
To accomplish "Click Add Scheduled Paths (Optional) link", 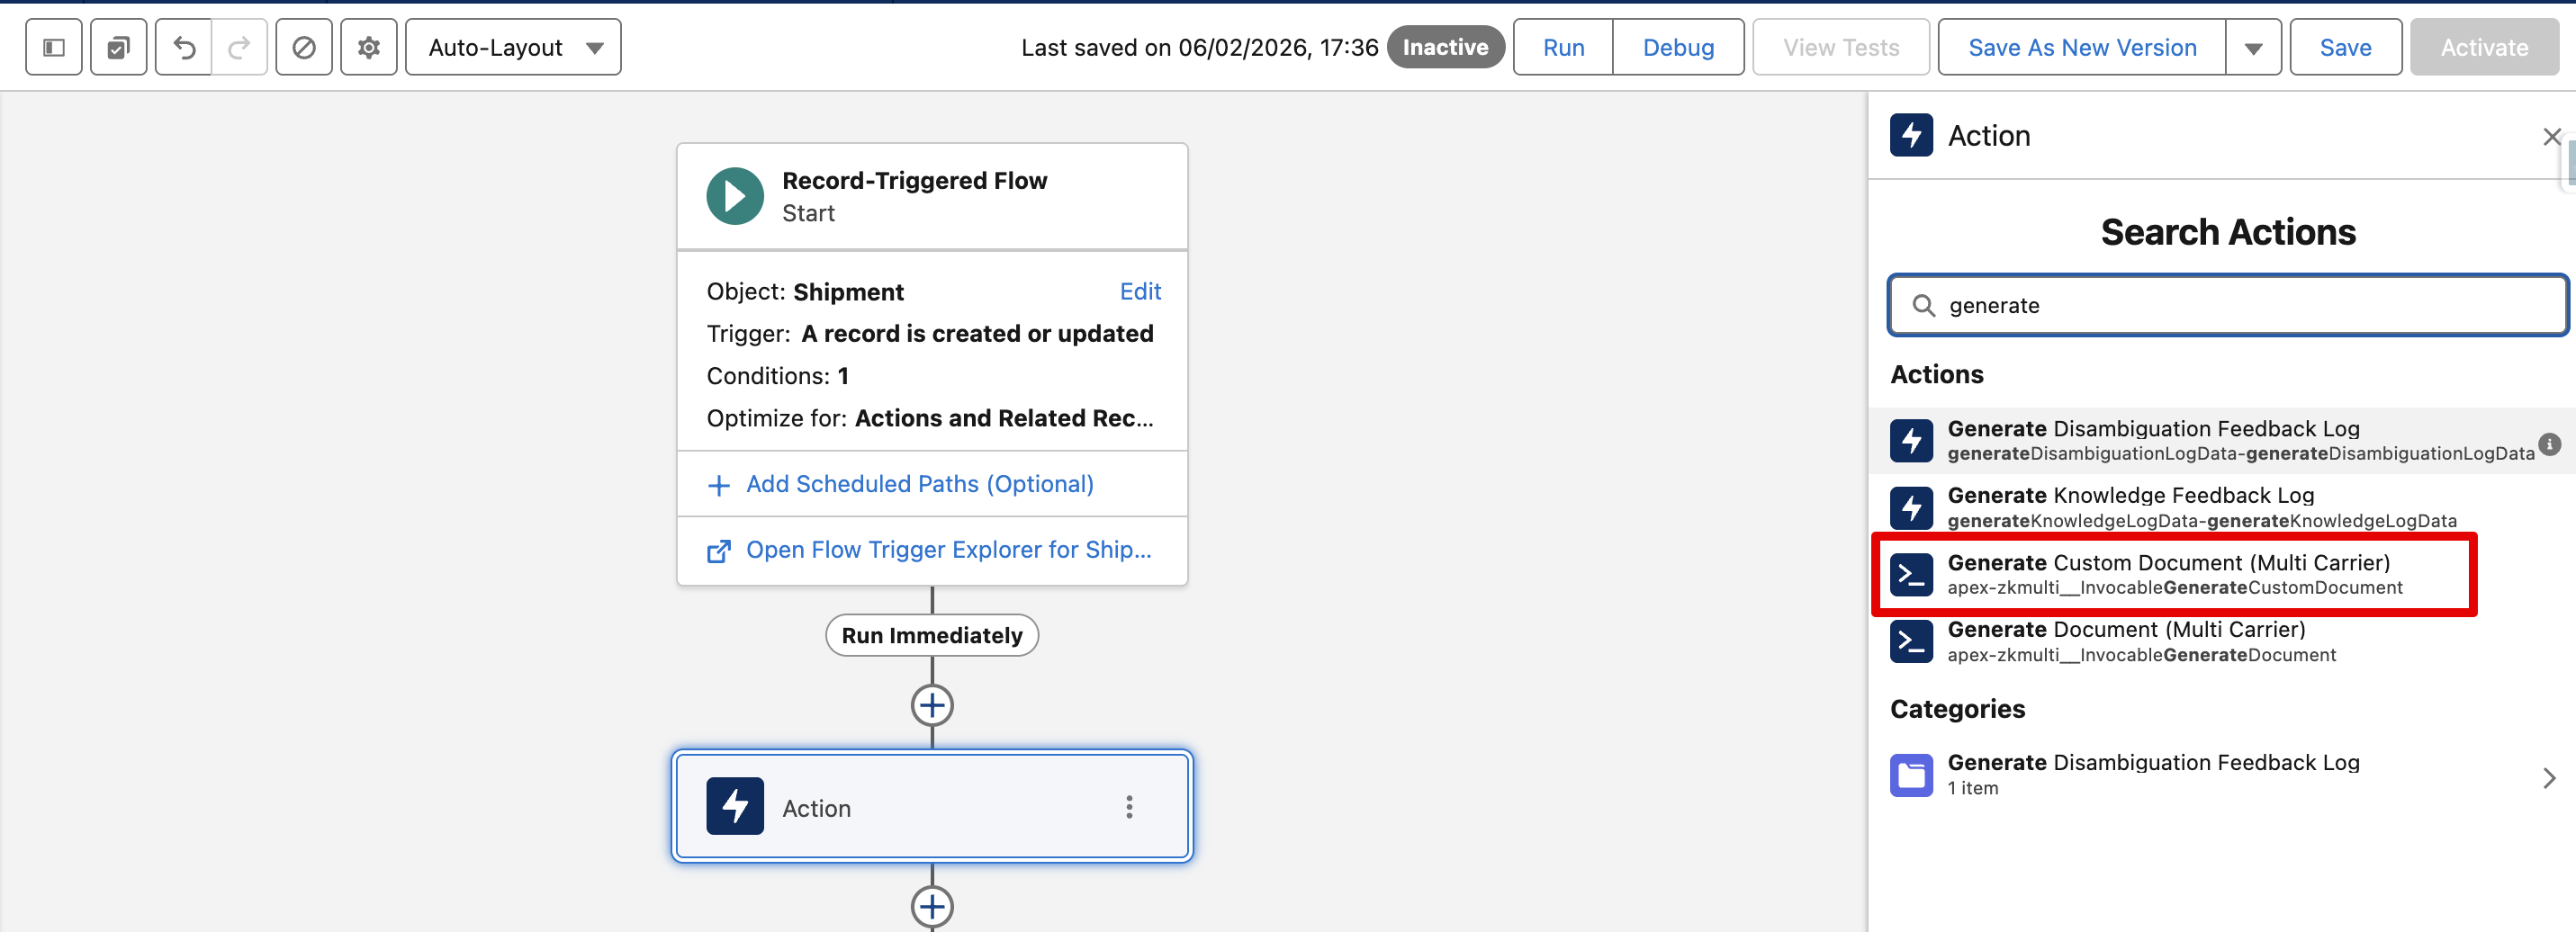I will [919, 484].
